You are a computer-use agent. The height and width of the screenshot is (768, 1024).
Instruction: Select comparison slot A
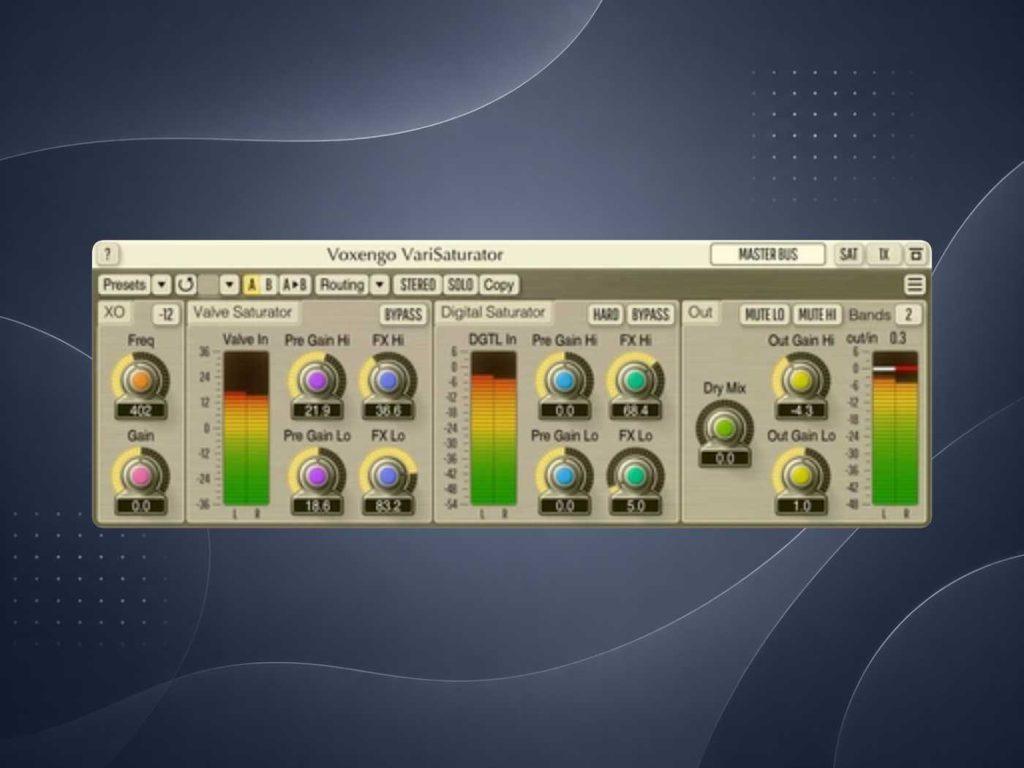click(x=252, y=285)
